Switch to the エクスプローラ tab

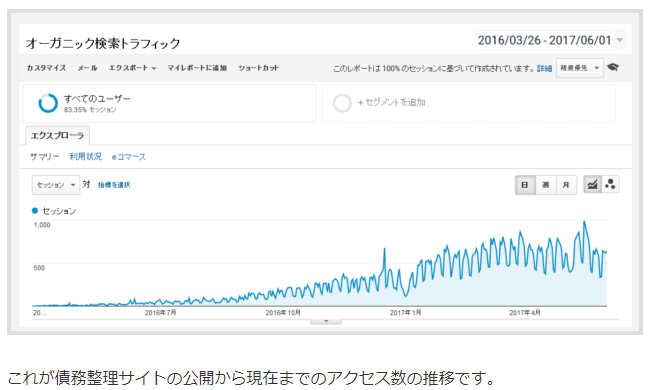click(57, 136)
